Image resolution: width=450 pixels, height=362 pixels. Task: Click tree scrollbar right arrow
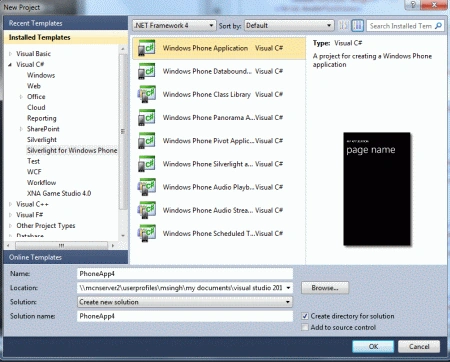point(113,246)
